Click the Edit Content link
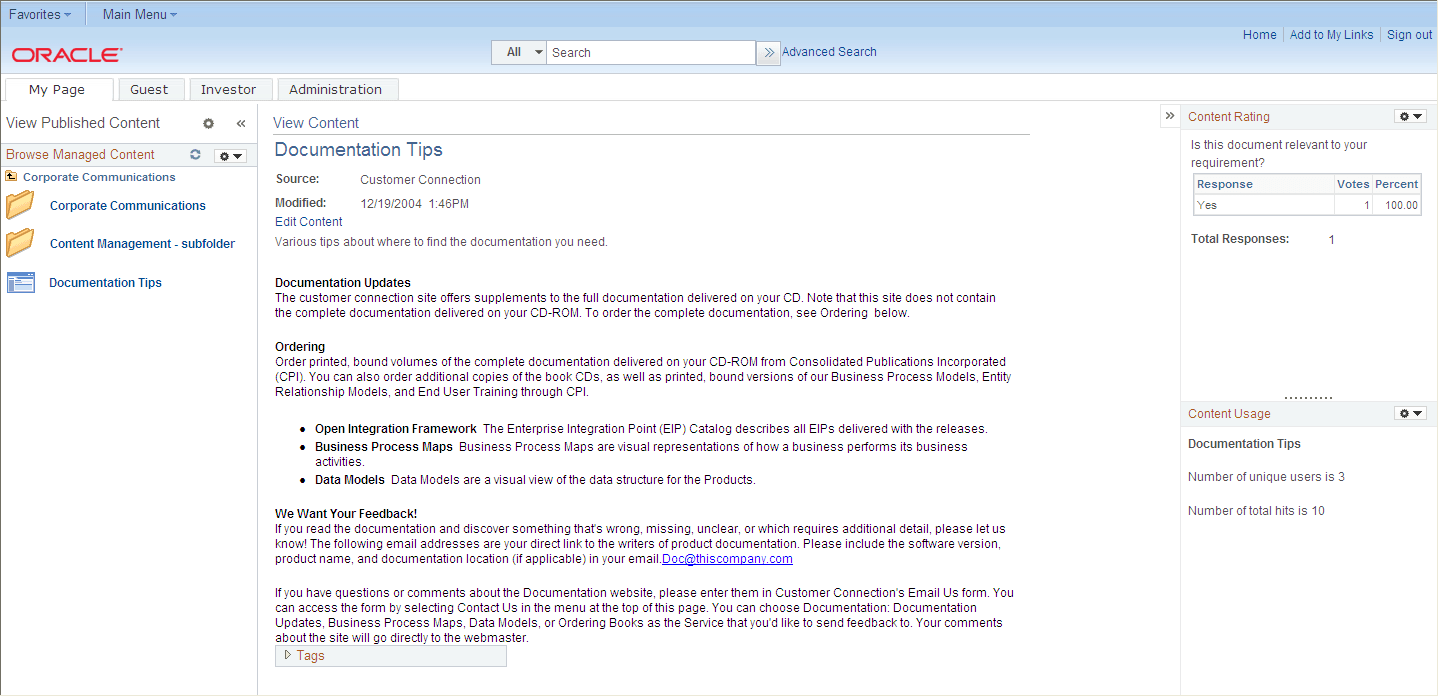The width and height of the screenshot is (1438, 696). pyautogui.click(x=308, y=221)
